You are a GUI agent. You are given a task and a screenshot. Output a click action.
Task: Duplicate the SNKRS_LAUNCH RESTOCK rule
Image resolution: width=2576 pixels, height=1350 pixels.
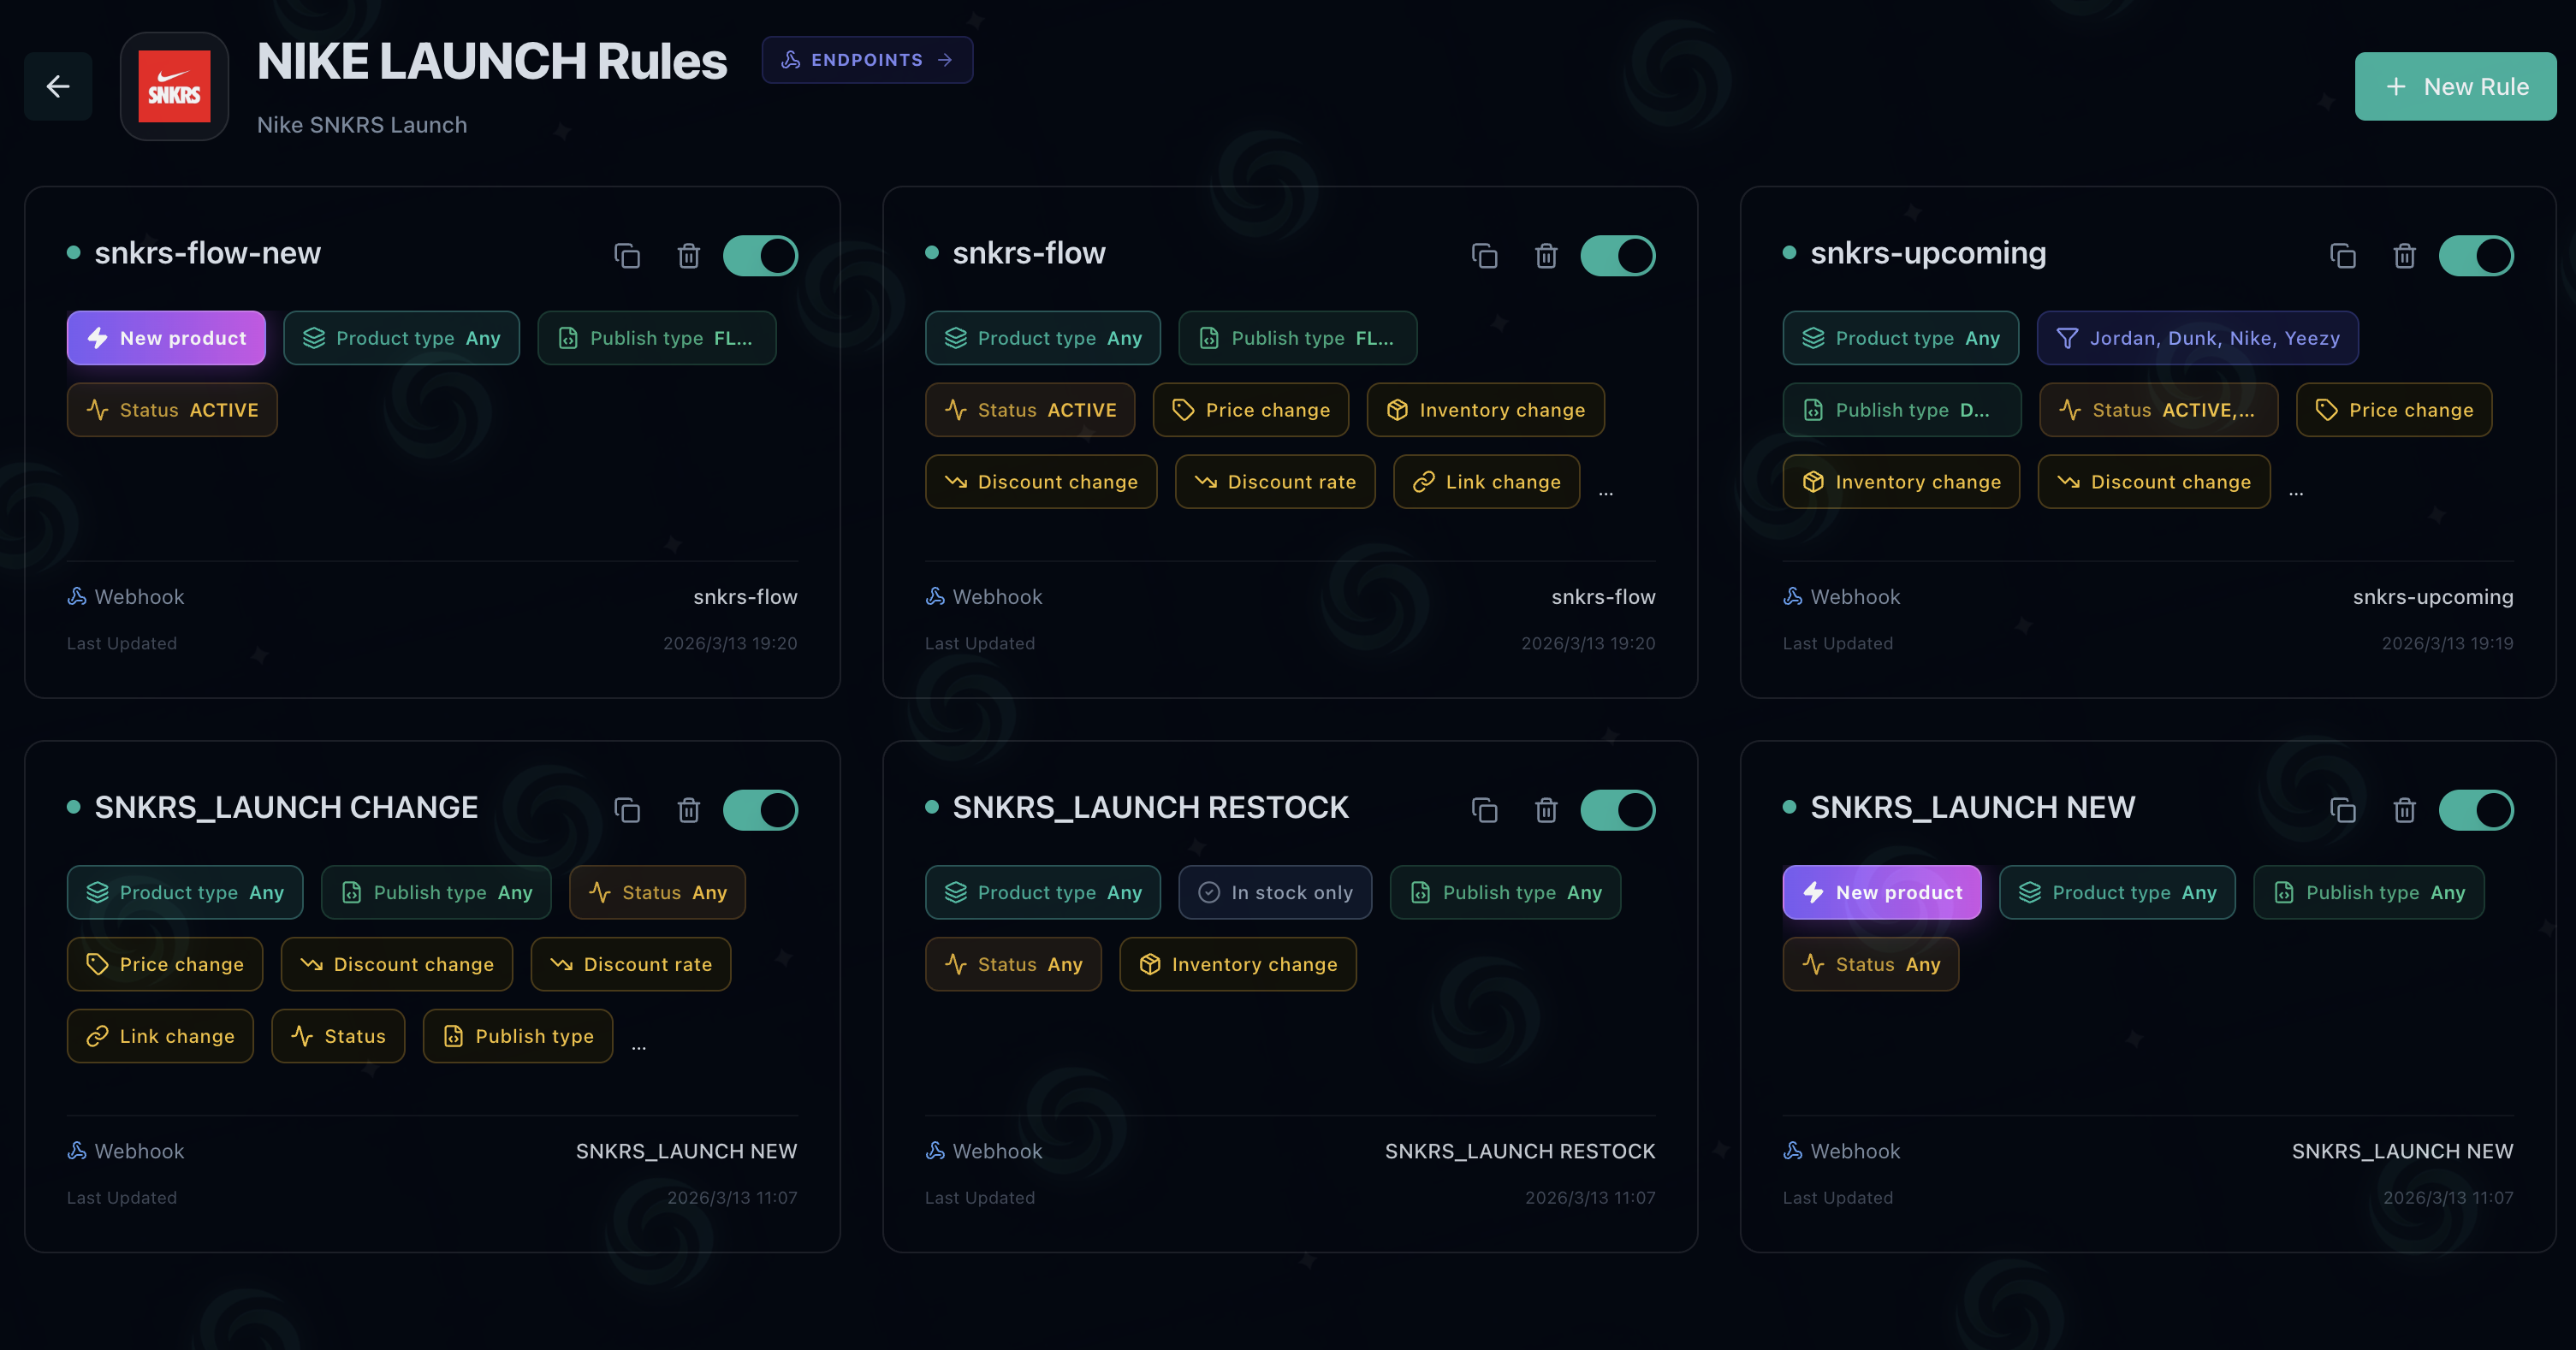click(x=1485, y=810)
